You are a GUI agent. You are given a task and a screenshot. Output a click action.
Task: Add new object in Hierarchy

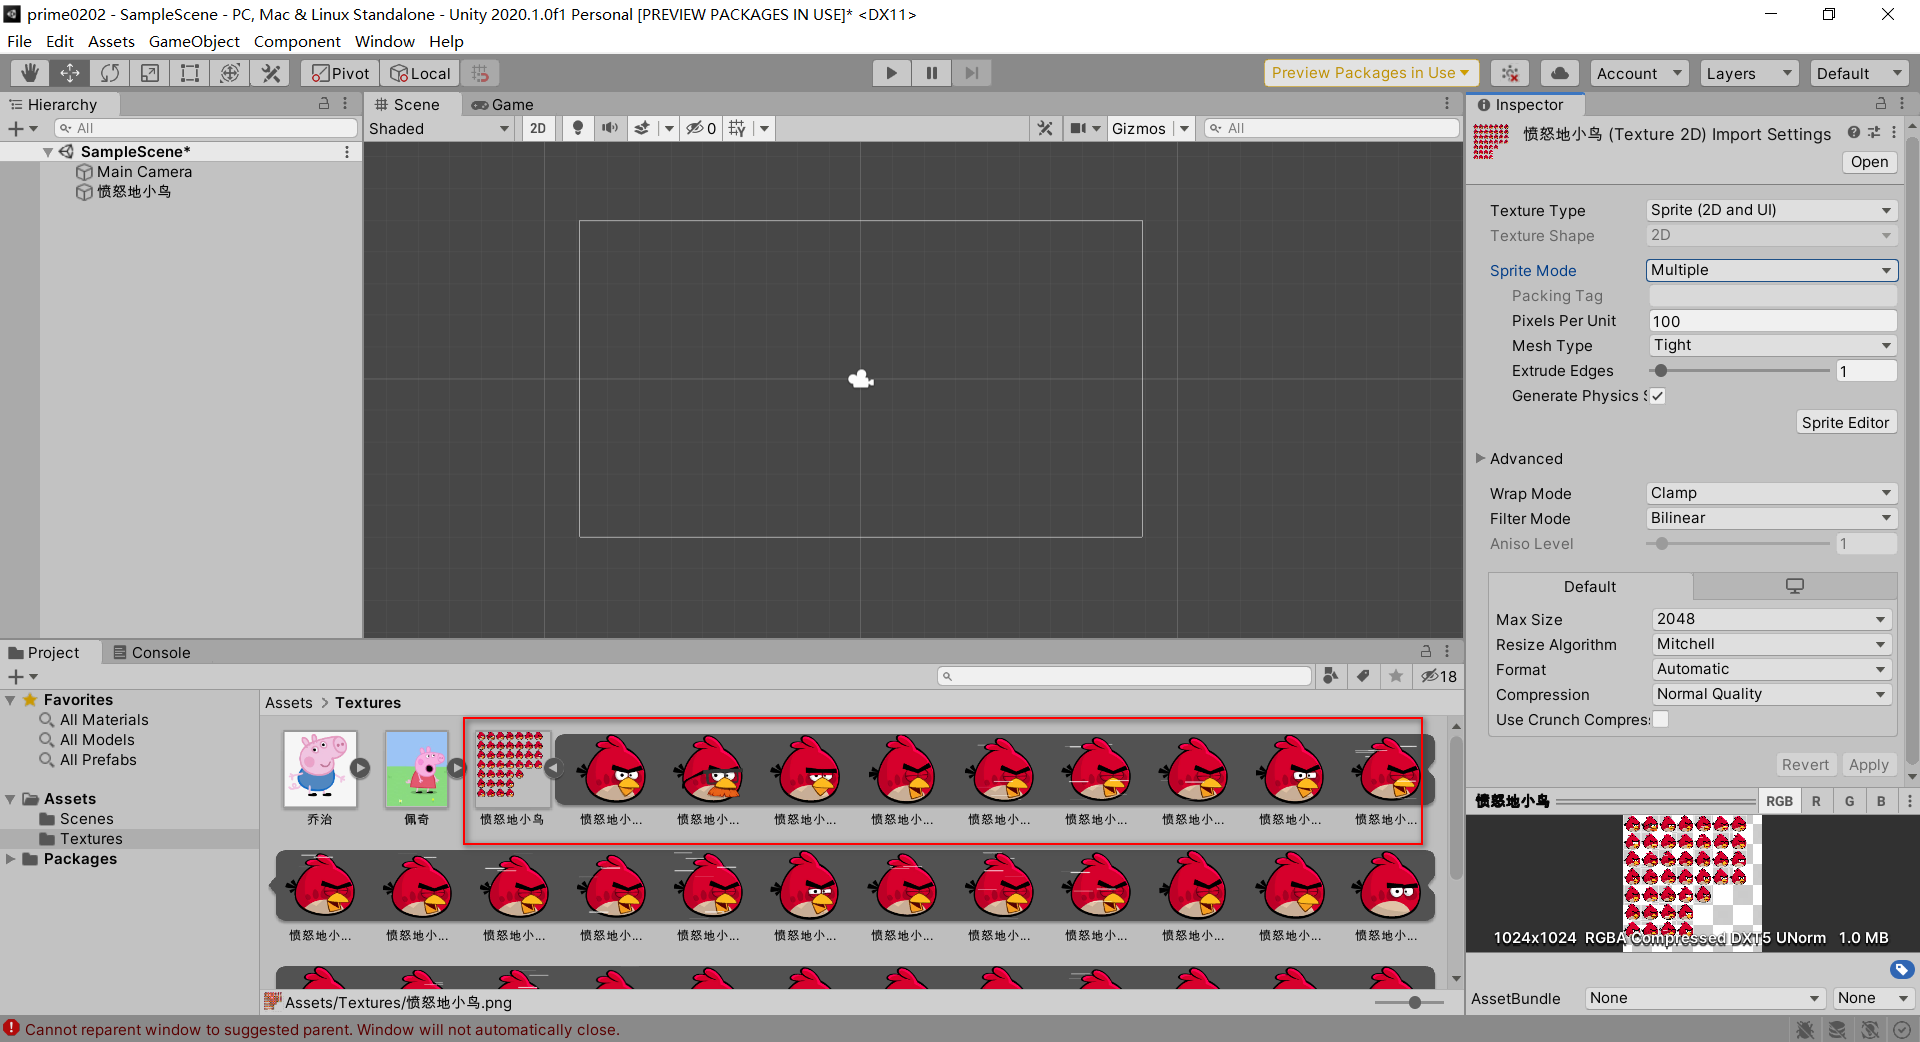coord(22,128)
